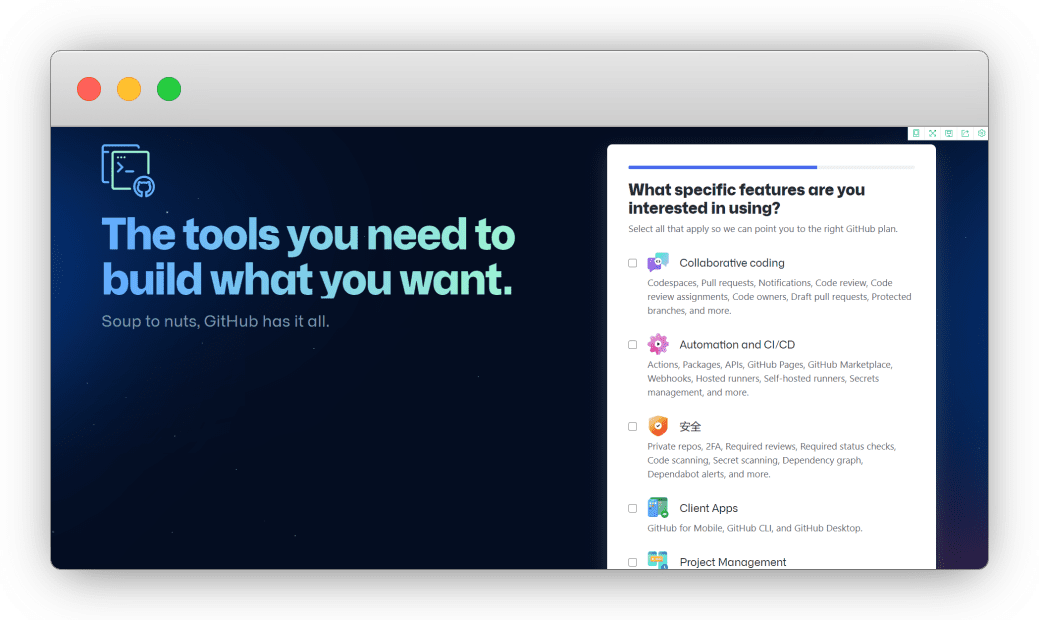Click the Project Management icon
The width and height of the screenshot is (1039, 620).
pos(657,561)
